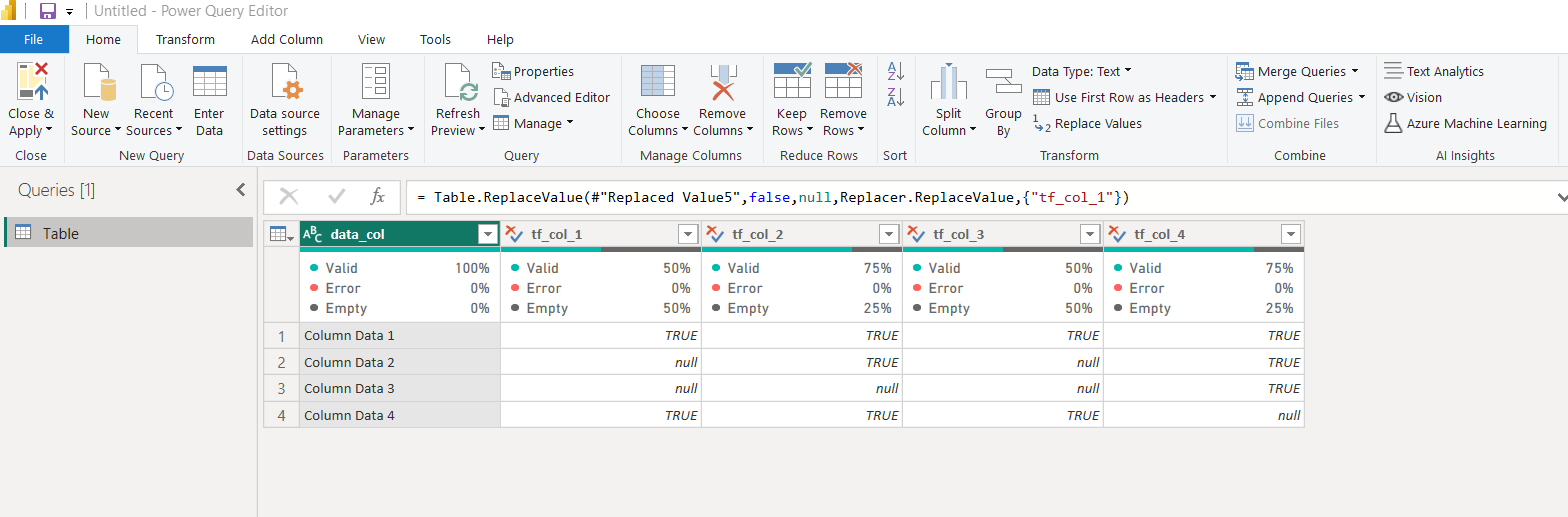This screenshot has height=517, width=1568.
Task: Click the fx formula icon
Action: [x=377, y=197]
